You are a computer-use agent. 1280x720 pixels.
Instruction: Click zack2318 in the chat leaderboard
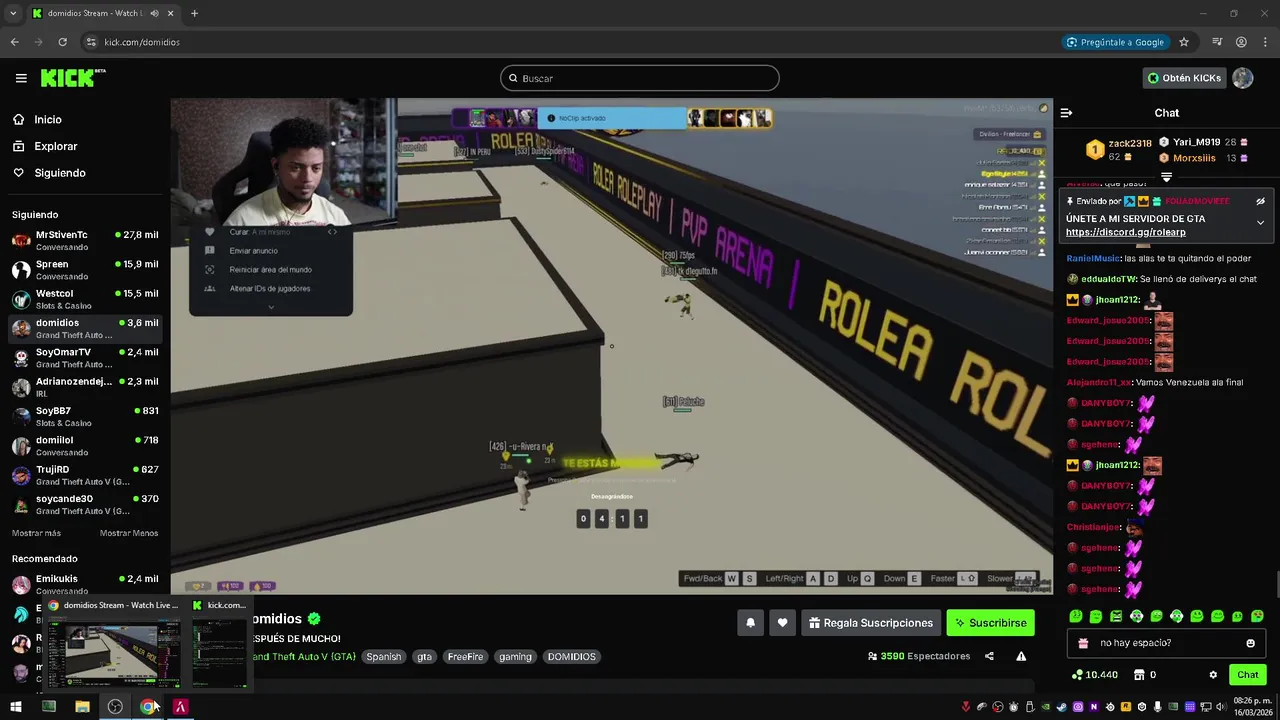point(1130,144)
